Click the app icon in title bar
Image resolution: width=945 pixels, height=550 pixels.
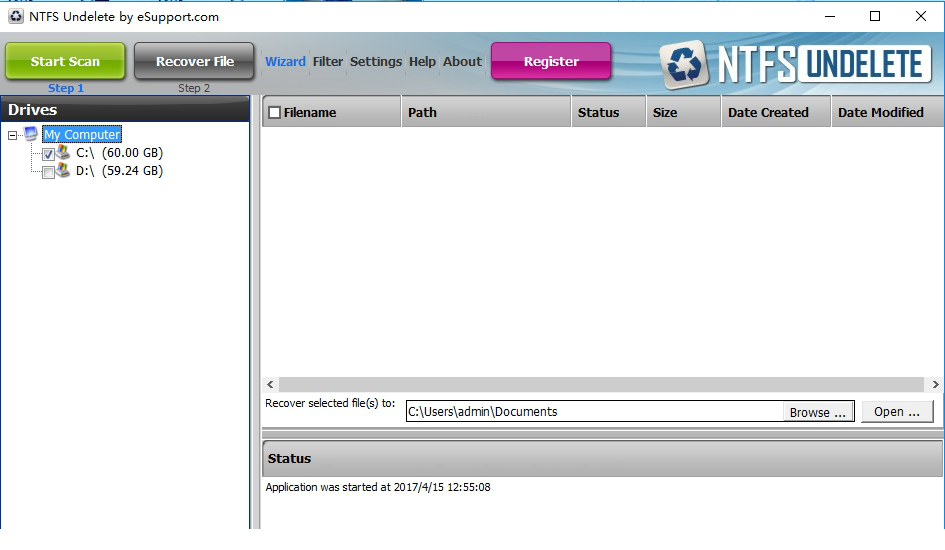[16, 16]
